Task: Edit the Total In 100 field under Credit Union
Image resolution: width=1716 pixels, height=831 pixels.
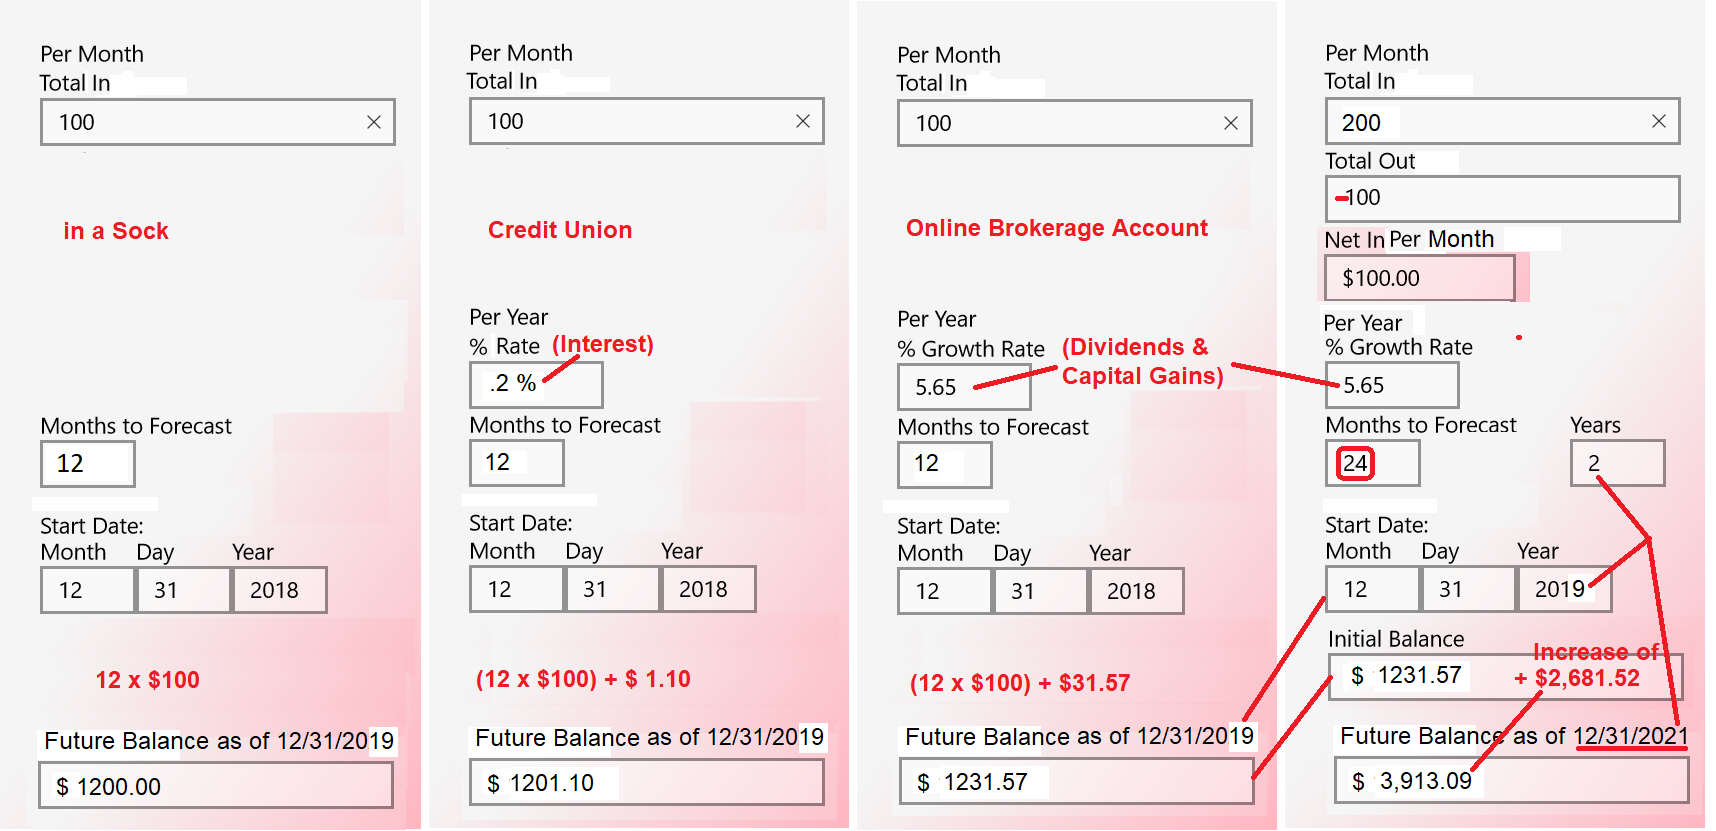Action: coord(647,121)
